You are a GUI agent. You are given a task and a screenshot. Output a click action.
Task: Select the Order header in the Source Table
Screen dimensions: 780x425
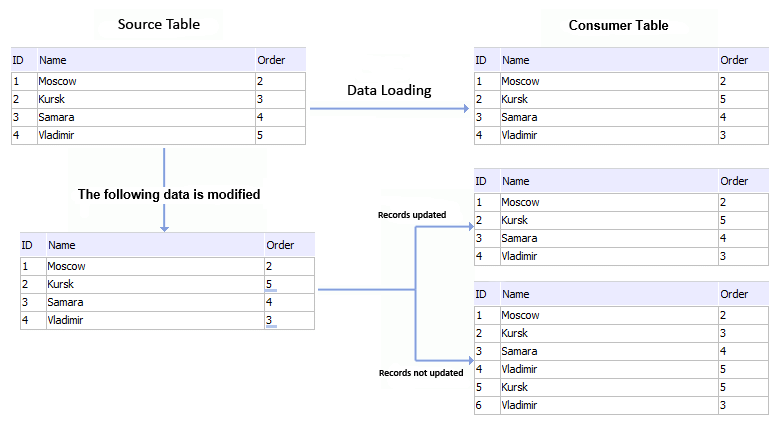pos(271,60)
